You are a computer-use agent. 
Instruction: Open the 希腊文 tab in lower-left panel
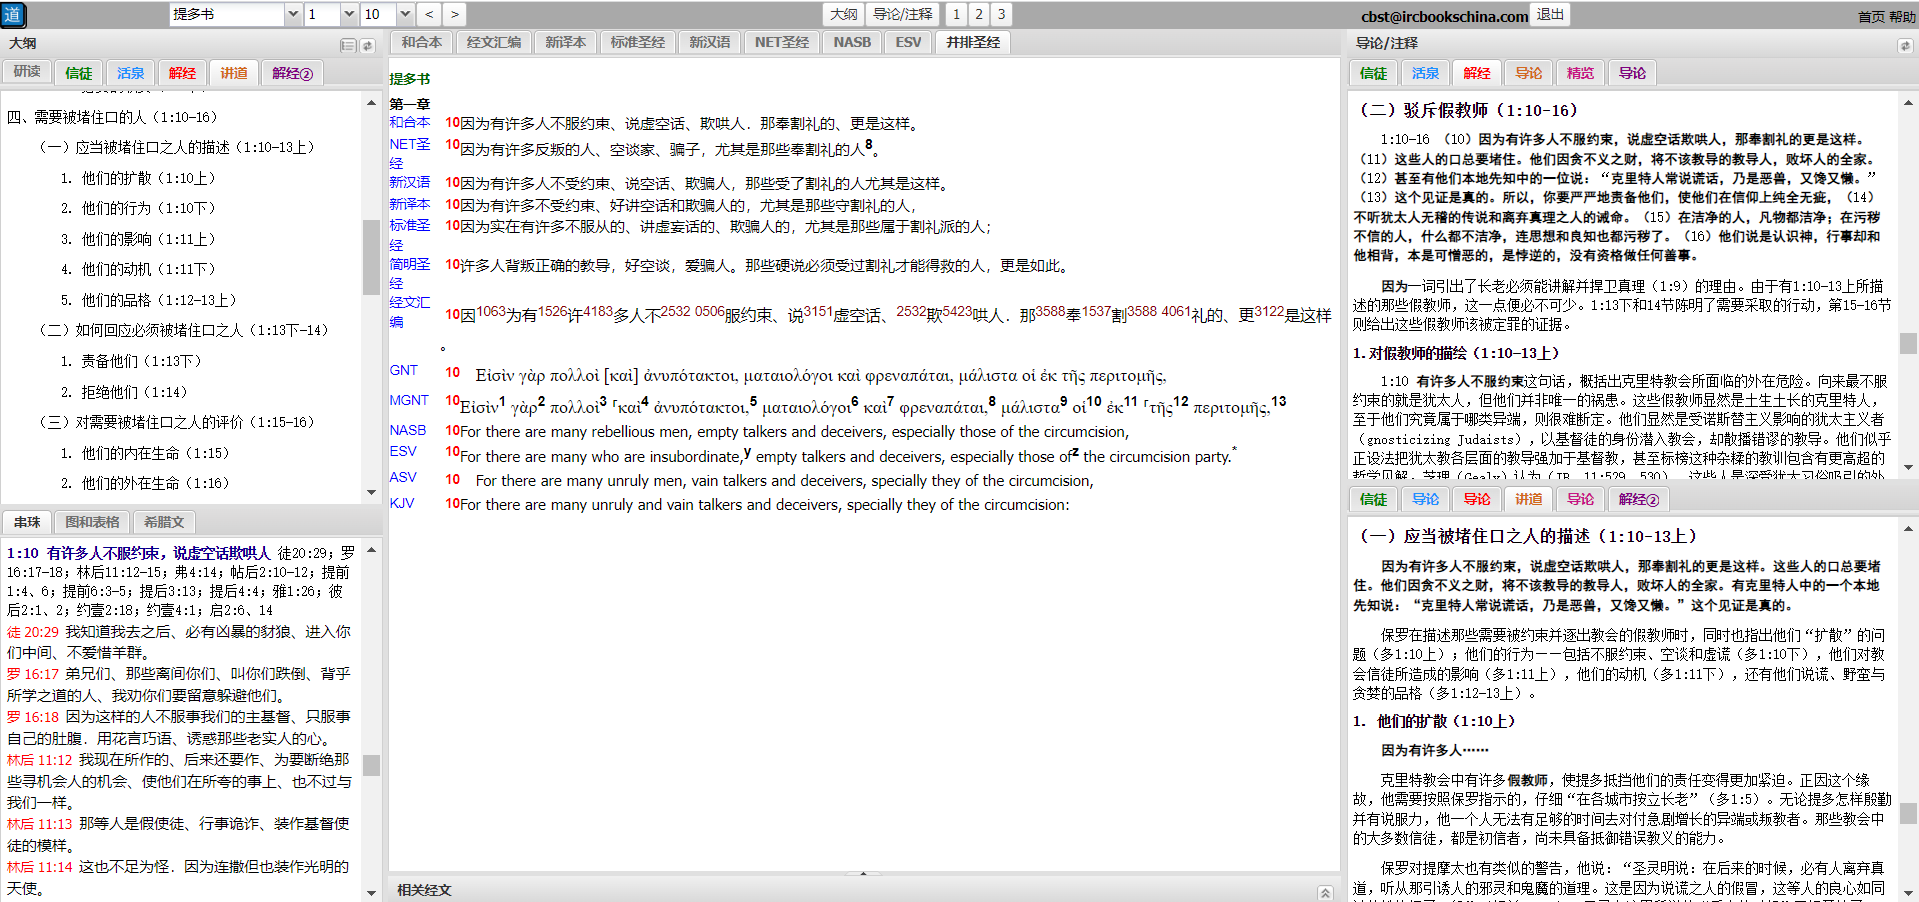164,522
